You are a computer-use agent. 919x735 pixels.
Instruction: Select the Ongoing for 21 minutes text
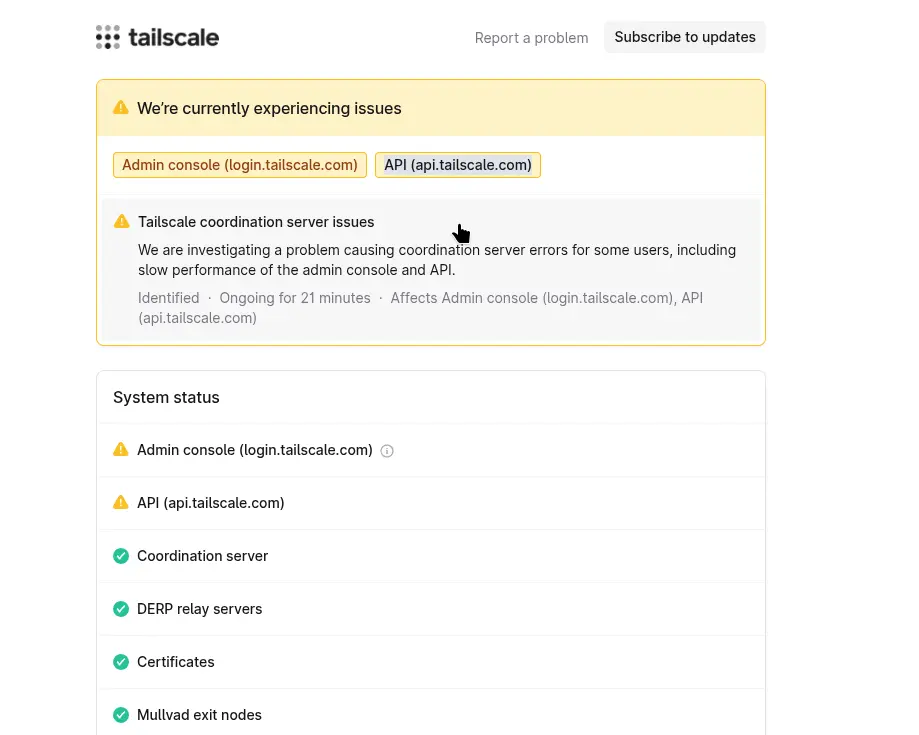[x=294, y=297]
